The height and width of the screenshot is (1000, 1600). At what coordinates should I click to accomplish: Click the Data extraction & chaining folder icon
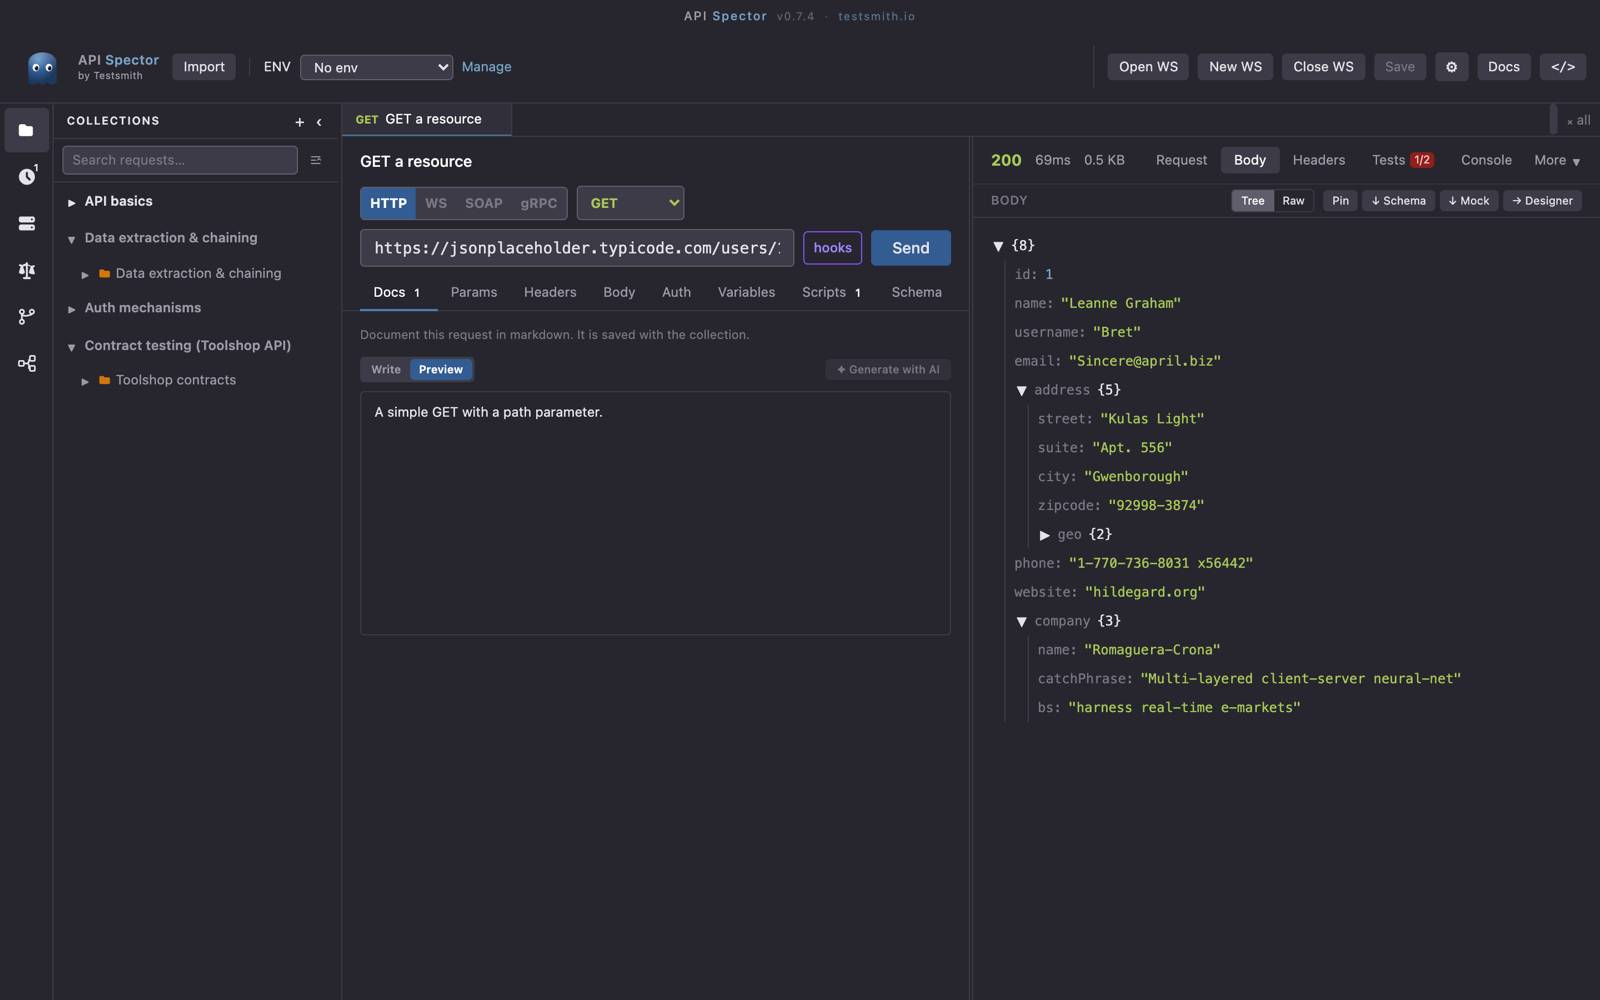coord(104,273)
